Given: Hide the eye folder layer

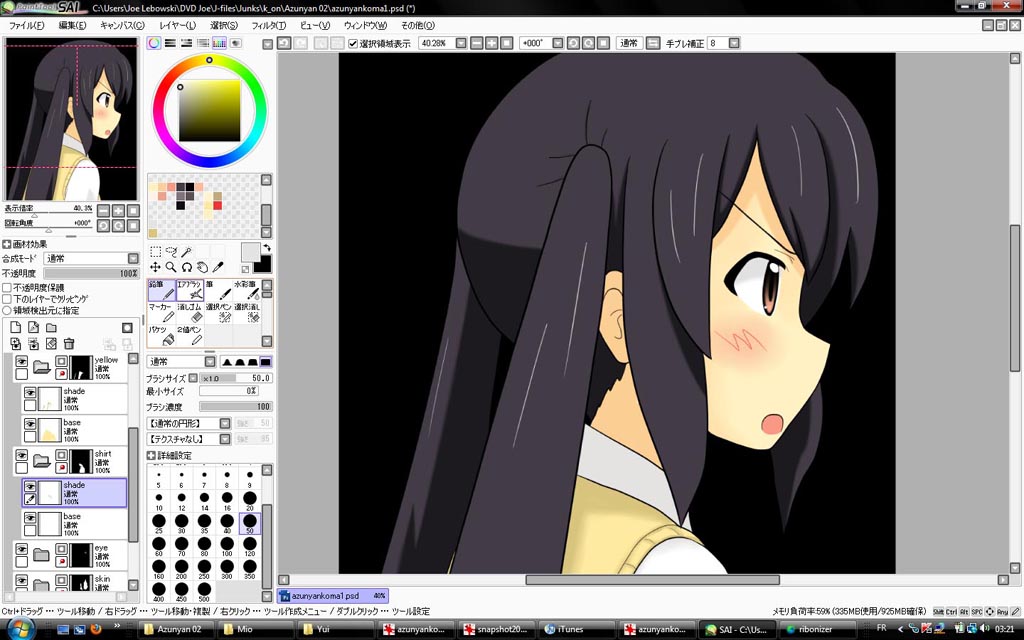Looking at the screenshot, I should click(22, 549).
